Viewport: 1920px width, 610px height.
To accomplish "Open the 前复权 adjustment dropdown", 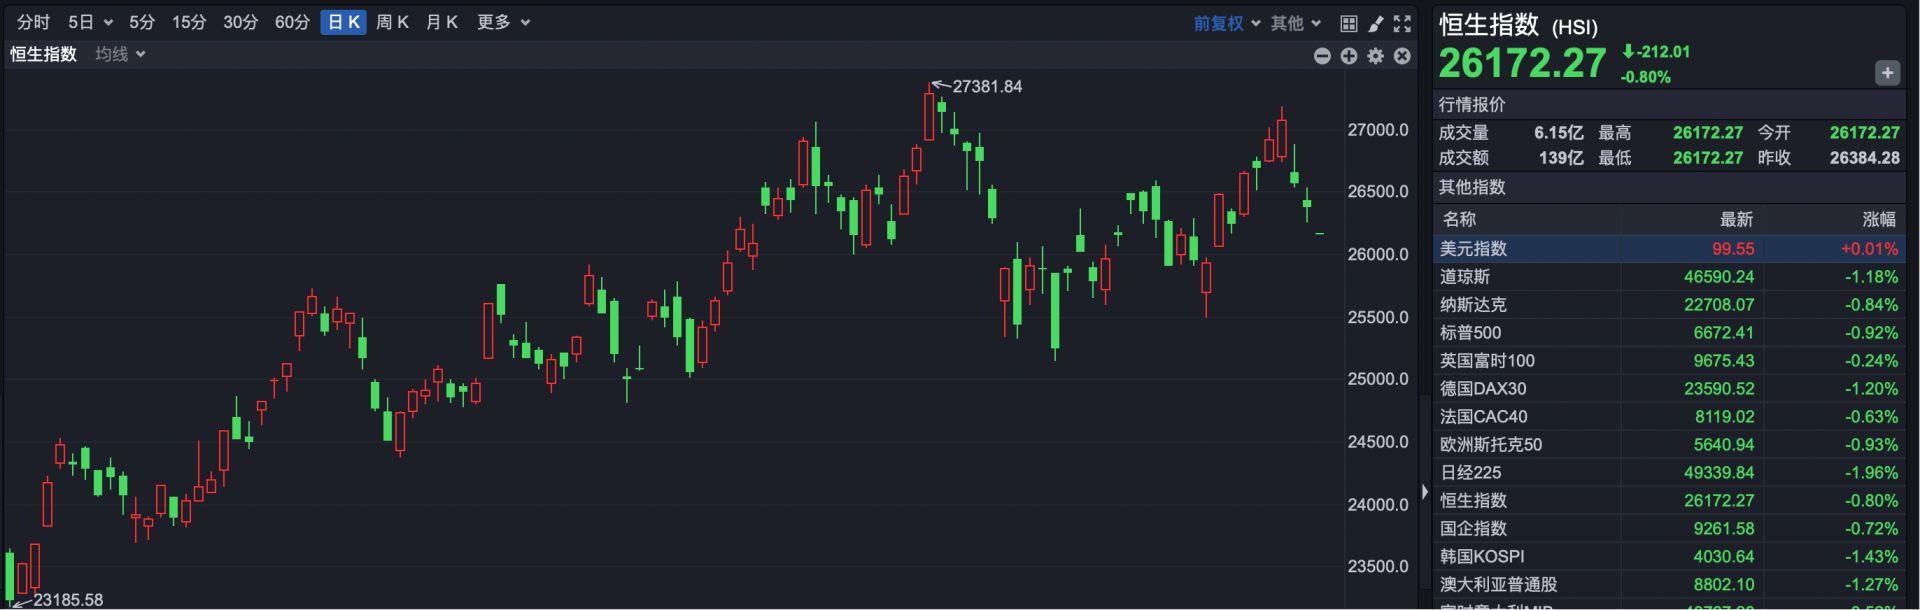I will [x=1226, y=23].
